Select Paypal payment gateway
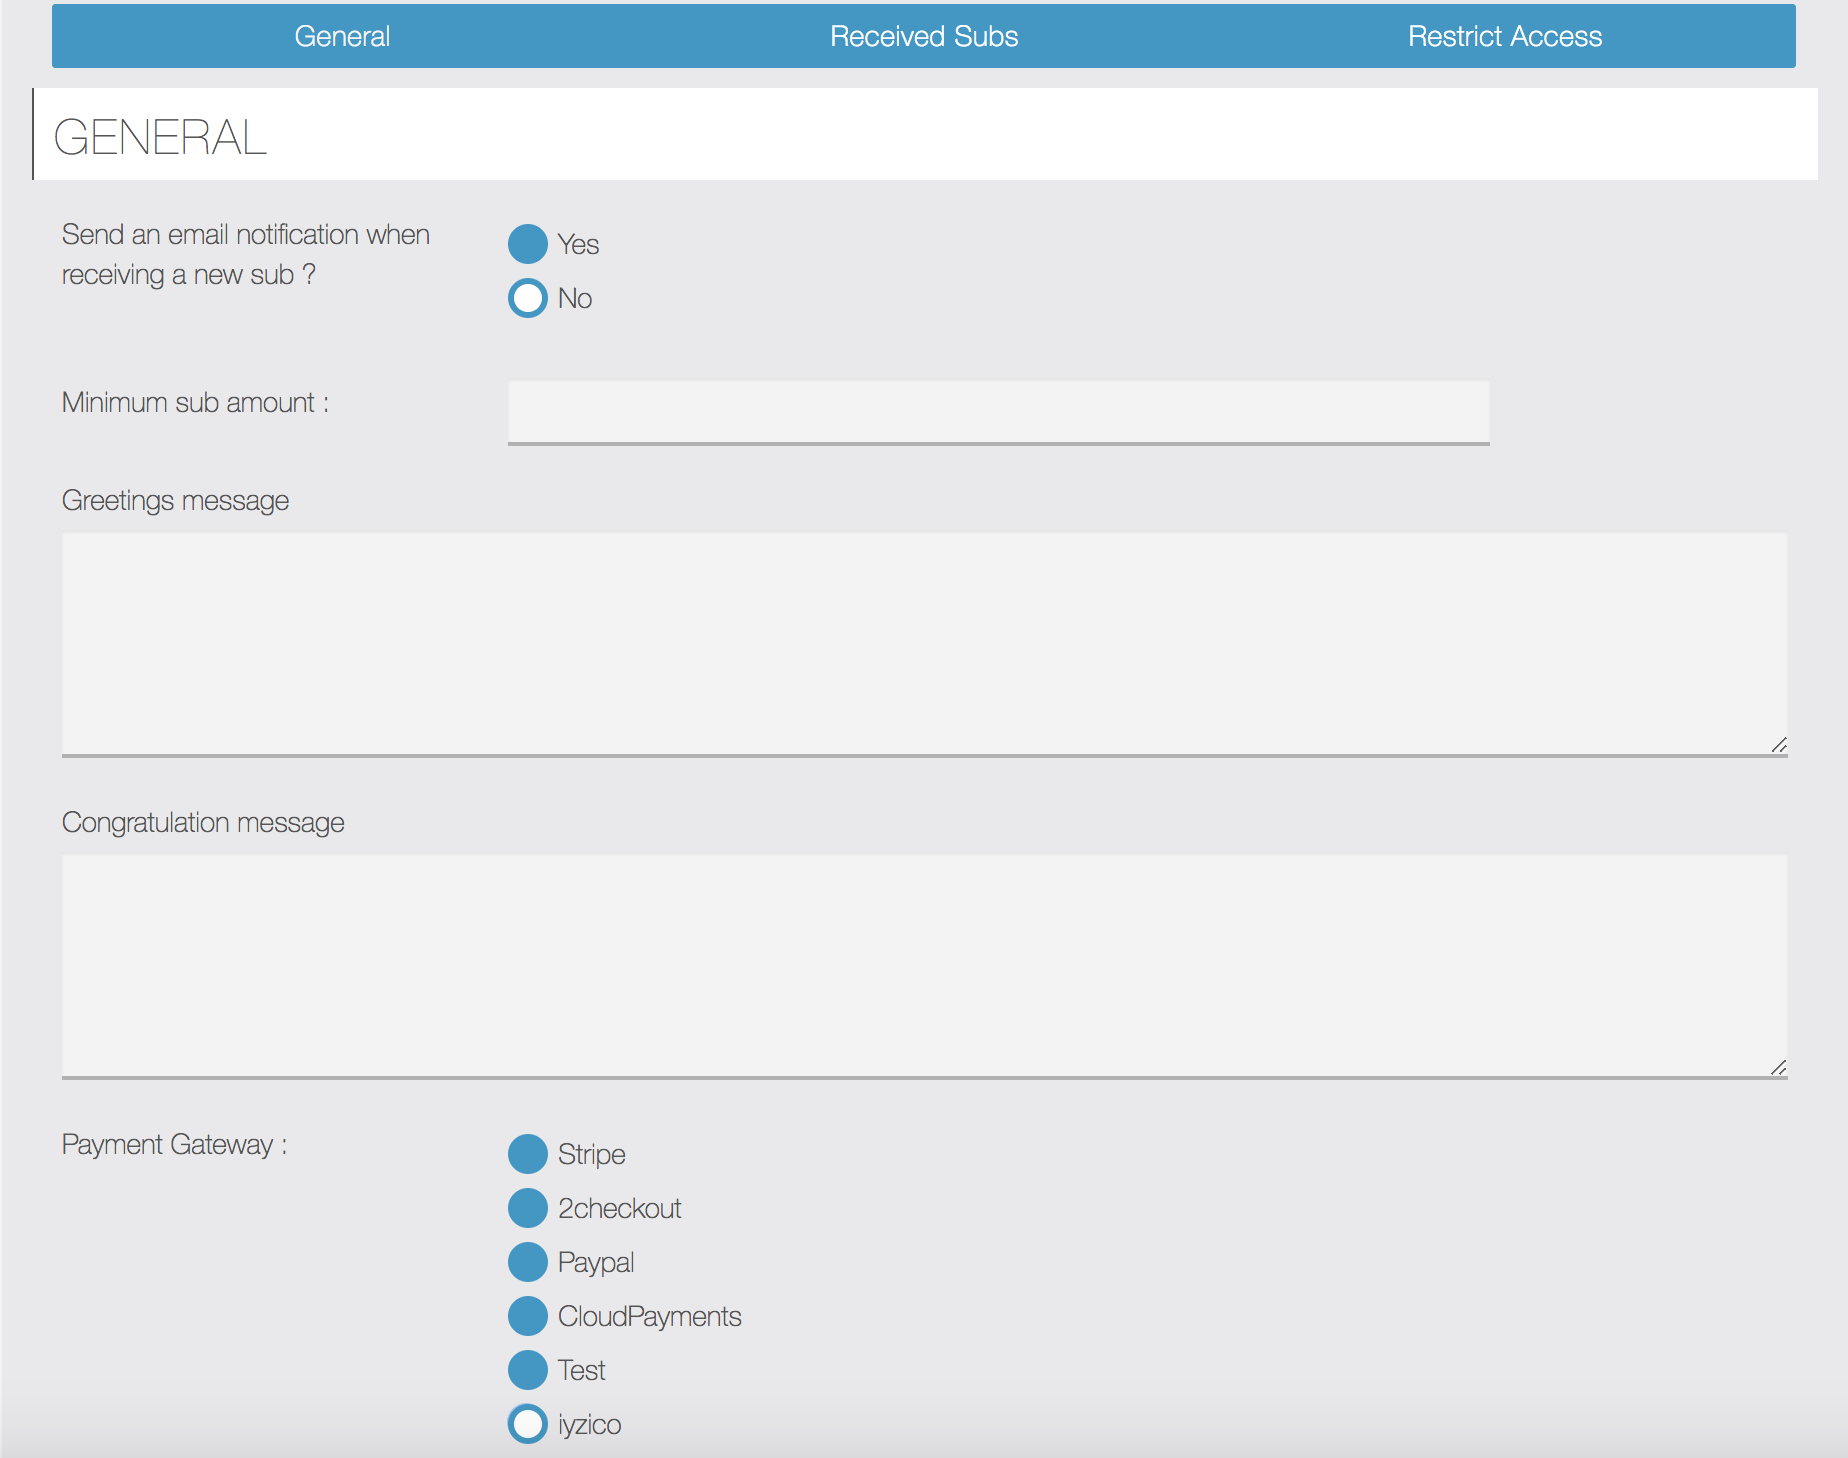The width and height of the screenshot is (1848, 1458). pyautogui.click(x=528, y=1262)
